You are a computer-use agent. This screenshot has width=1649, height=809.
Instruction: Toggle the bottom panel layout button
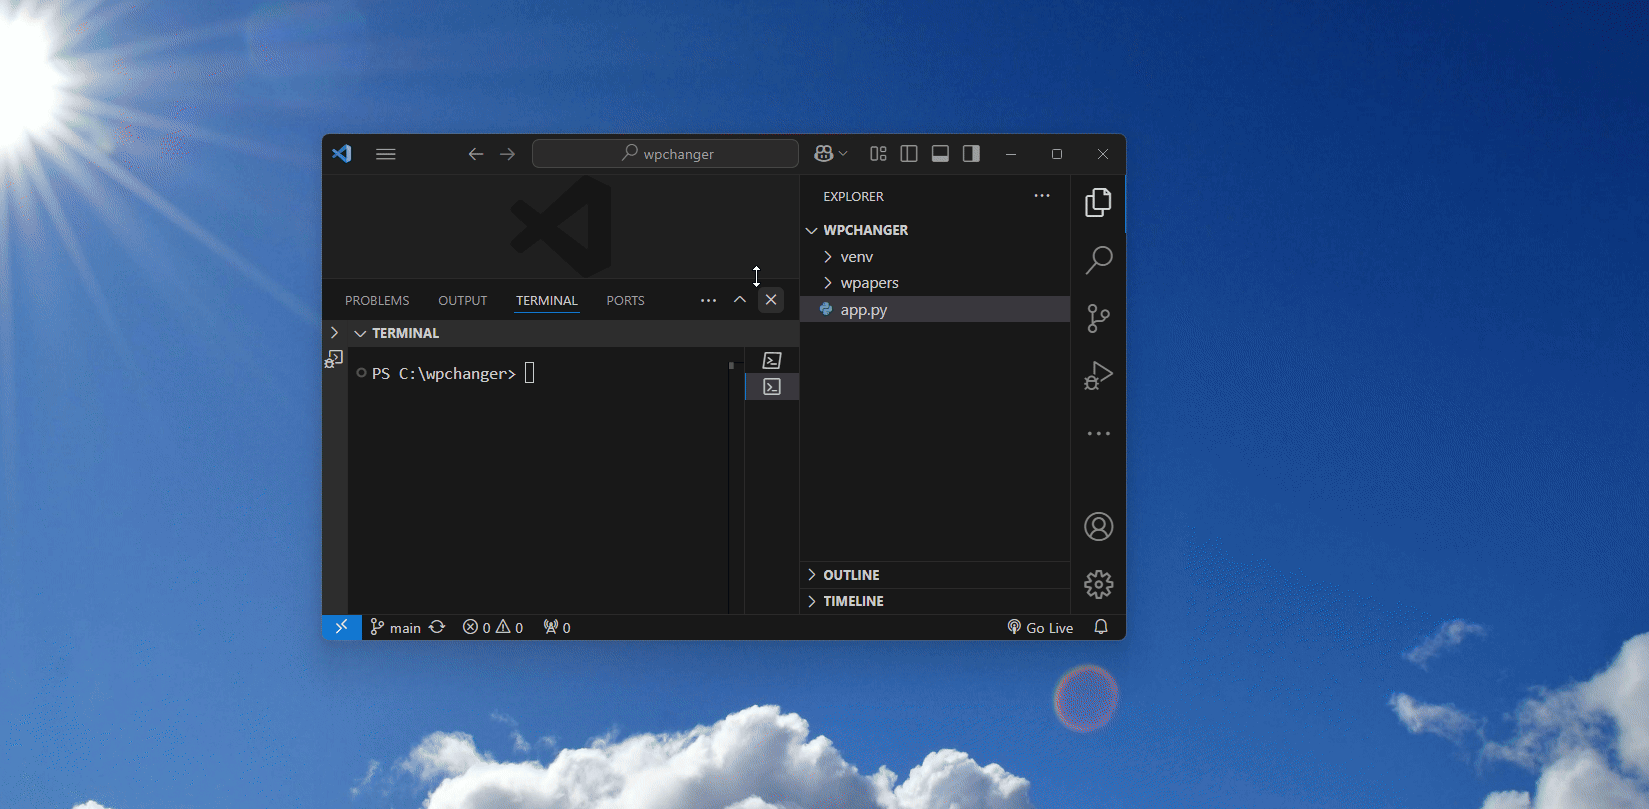point(940,154)
